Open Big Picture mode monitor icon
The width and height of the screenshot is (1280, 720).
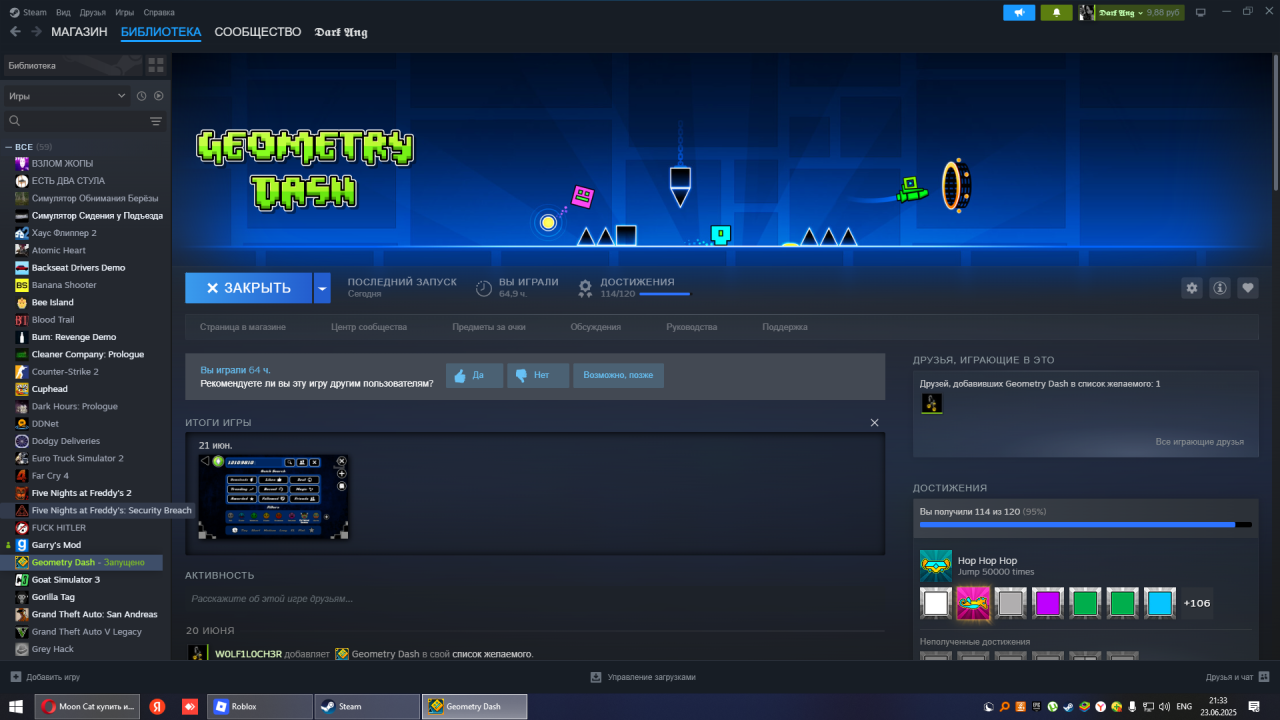point(1200,12)
